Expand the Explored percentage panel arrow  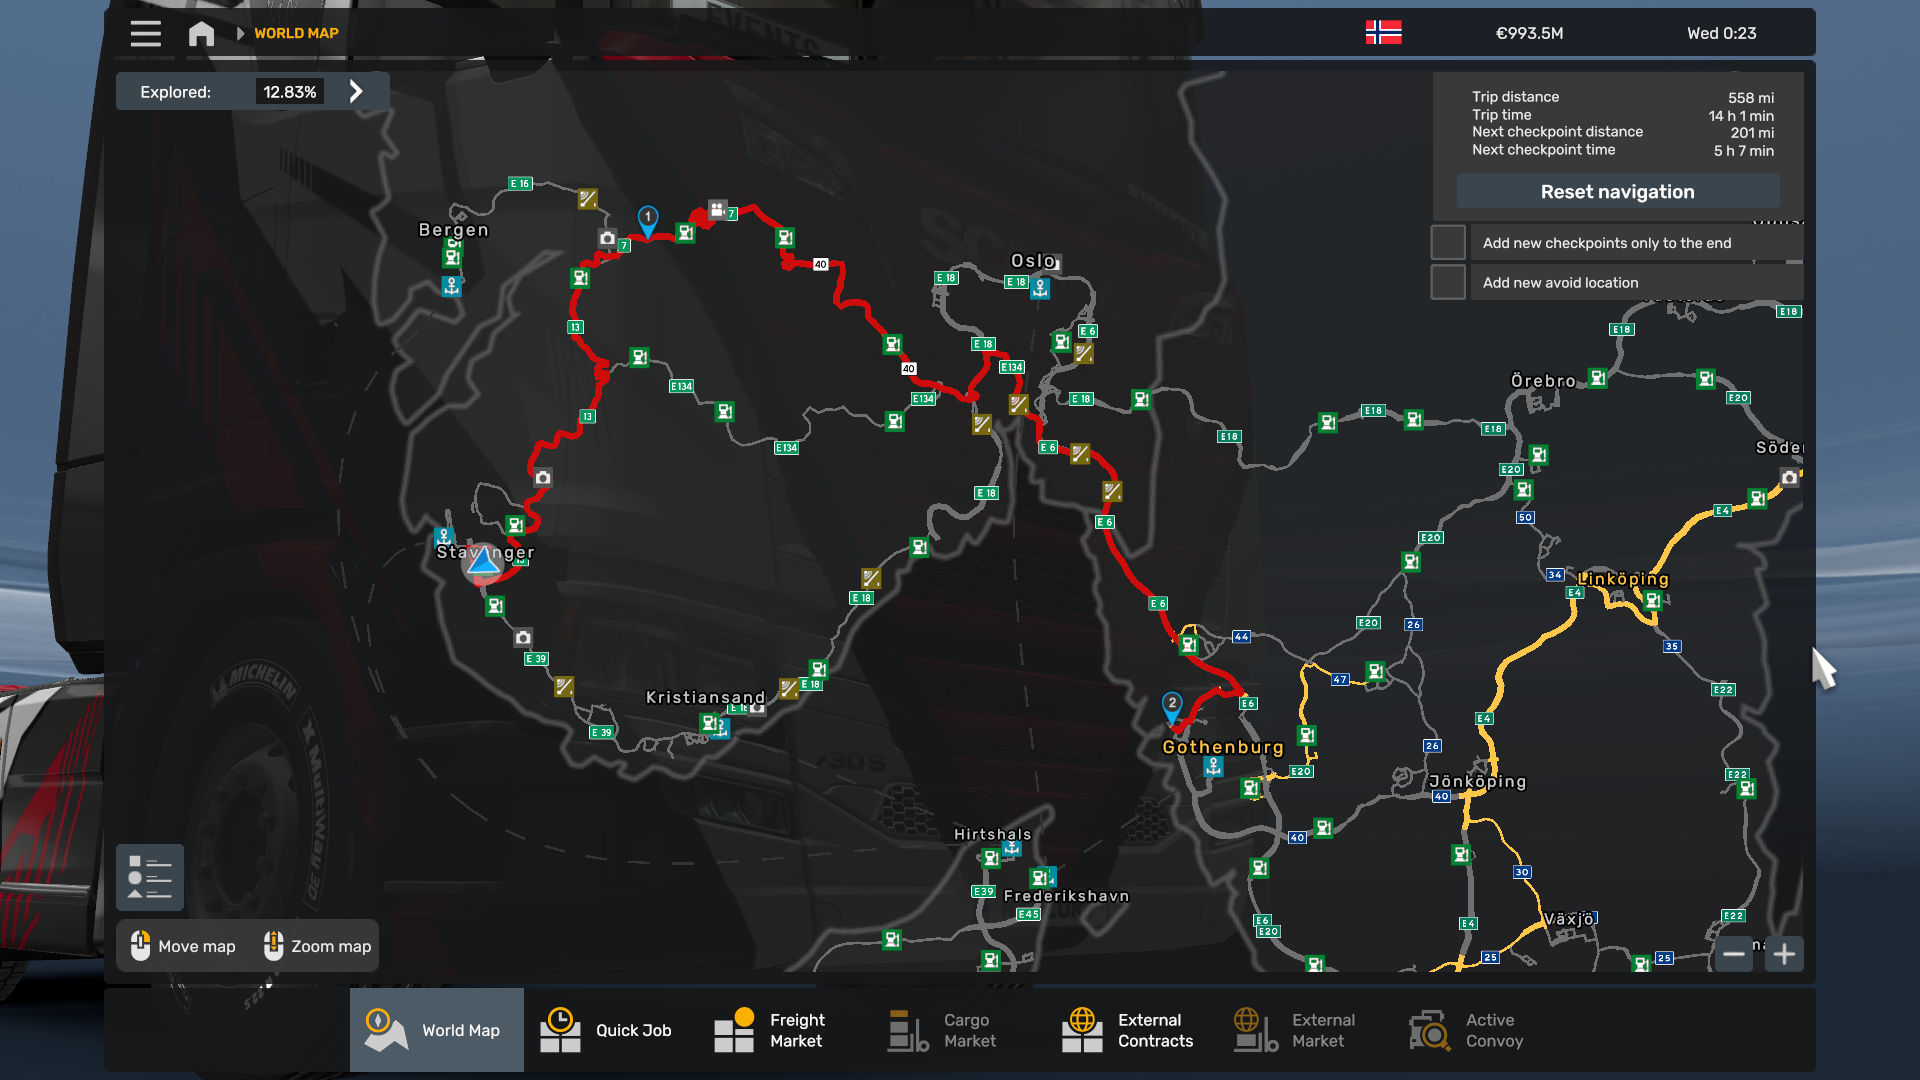coord(356,92)
